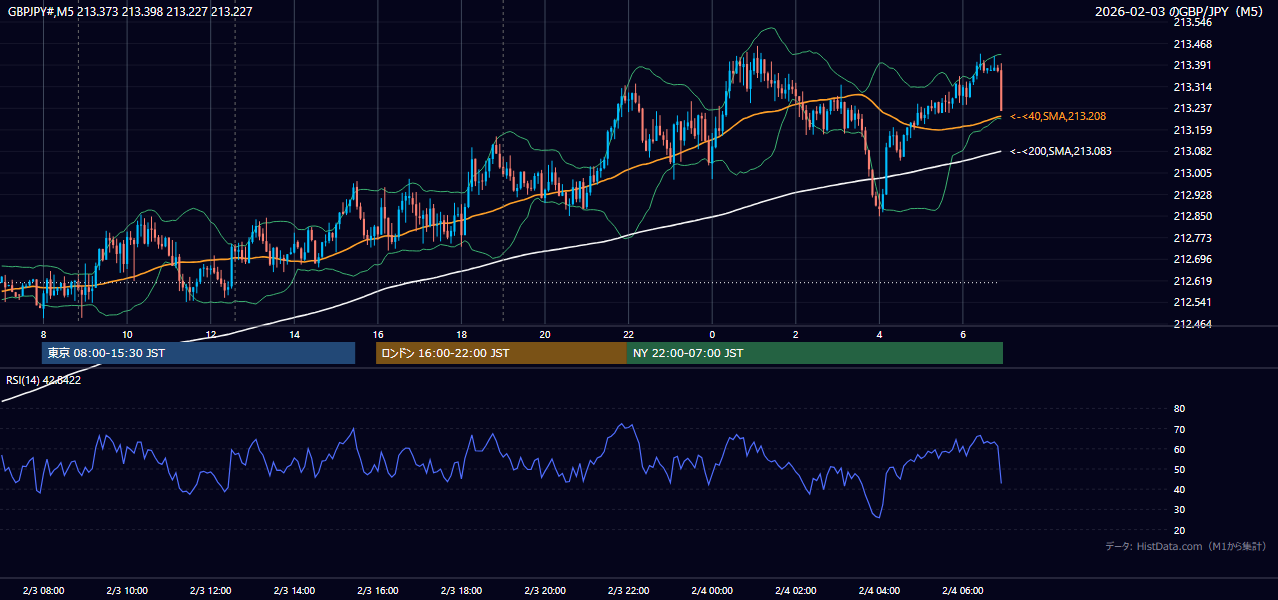Click the 2/4 04:00 date axis label
Viewport: 1278px width, 600px height.
[879, 591]
